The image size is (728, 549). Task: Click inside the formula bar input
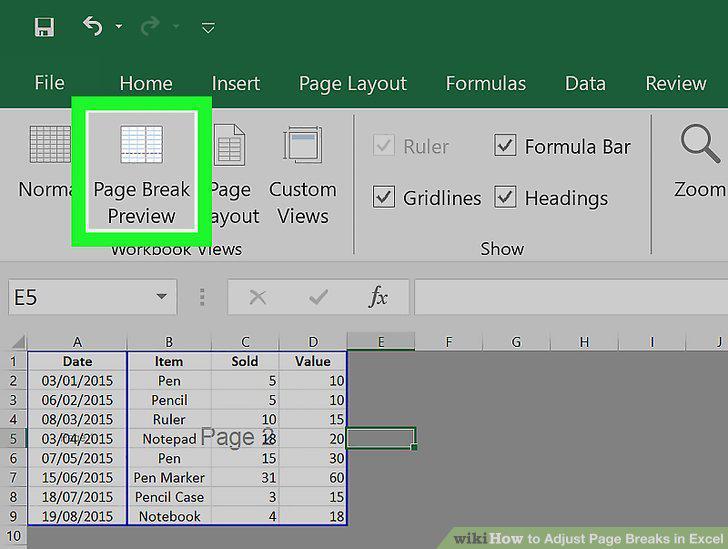point(571,297)
